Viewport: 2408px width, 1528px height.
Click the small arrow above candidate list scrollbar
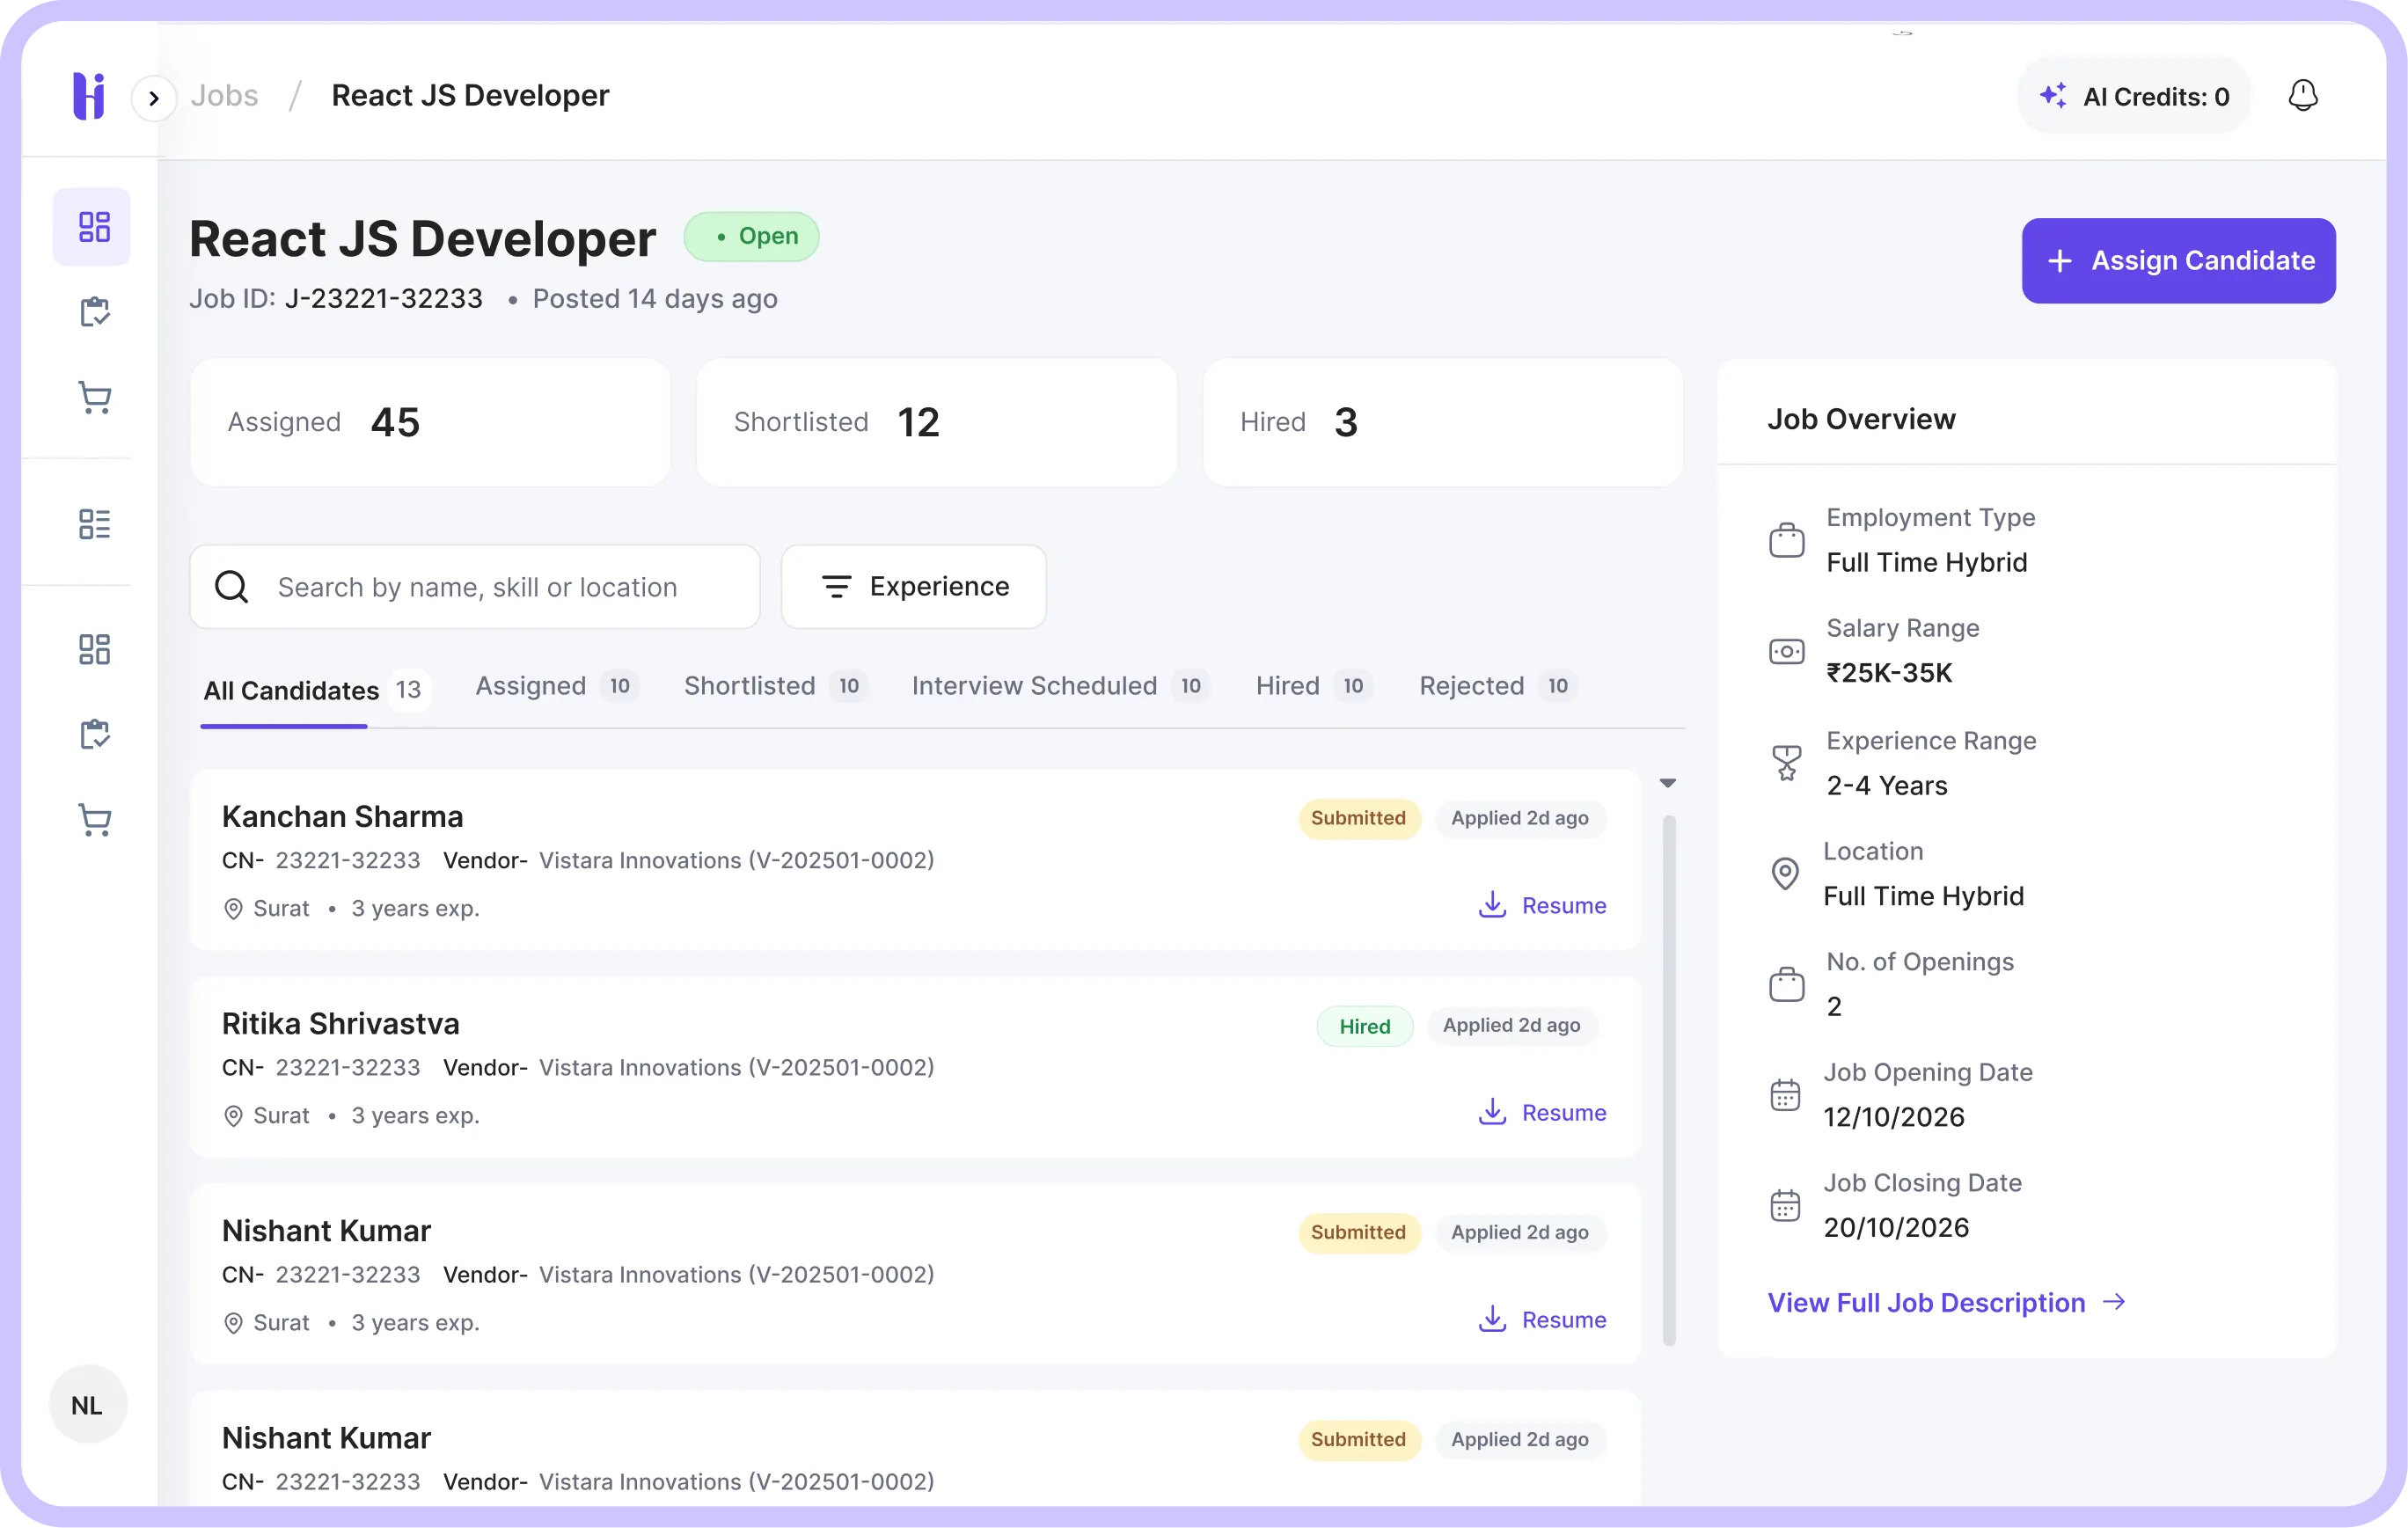(1667, 783)
